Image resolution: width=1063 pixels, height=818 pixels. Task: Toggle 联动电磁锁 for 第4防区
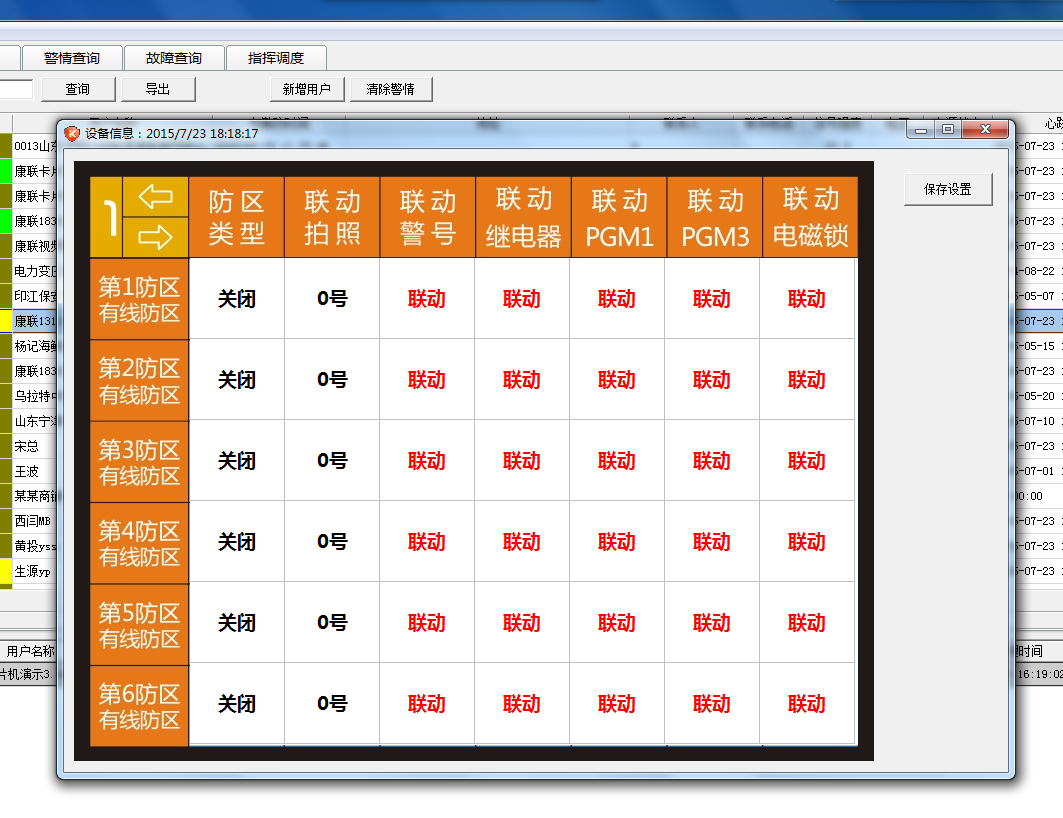pos(807,542)
